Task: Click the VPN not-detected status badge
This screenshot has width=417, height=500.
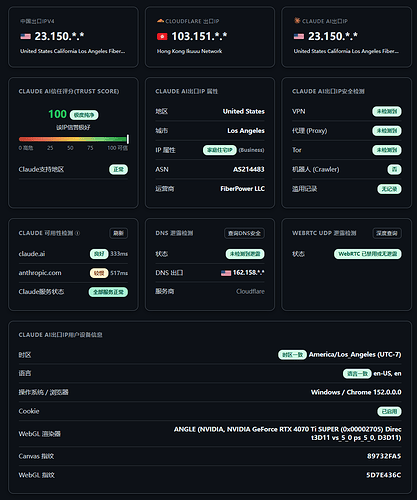Action: pyautogui.click(x=387, y=111)
